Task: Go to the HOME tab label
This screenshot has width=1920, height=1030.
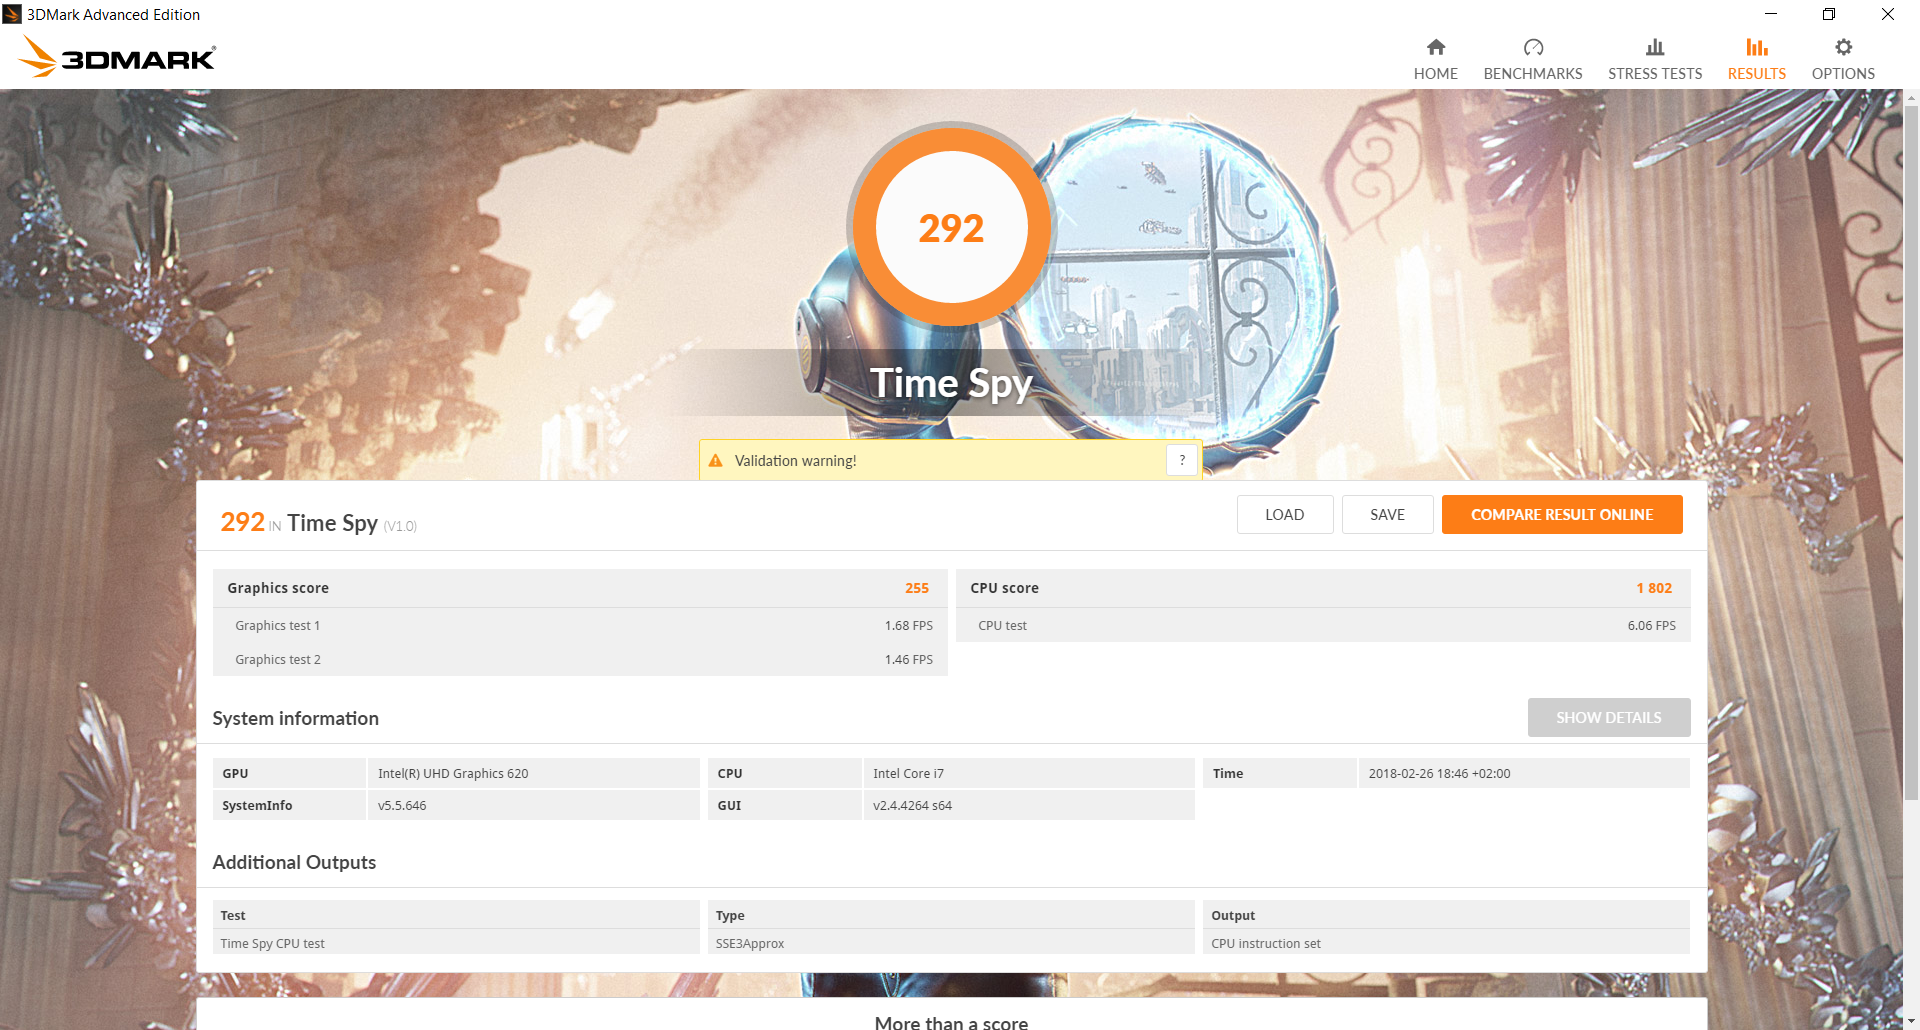Action: click(x=1435, y=74)
